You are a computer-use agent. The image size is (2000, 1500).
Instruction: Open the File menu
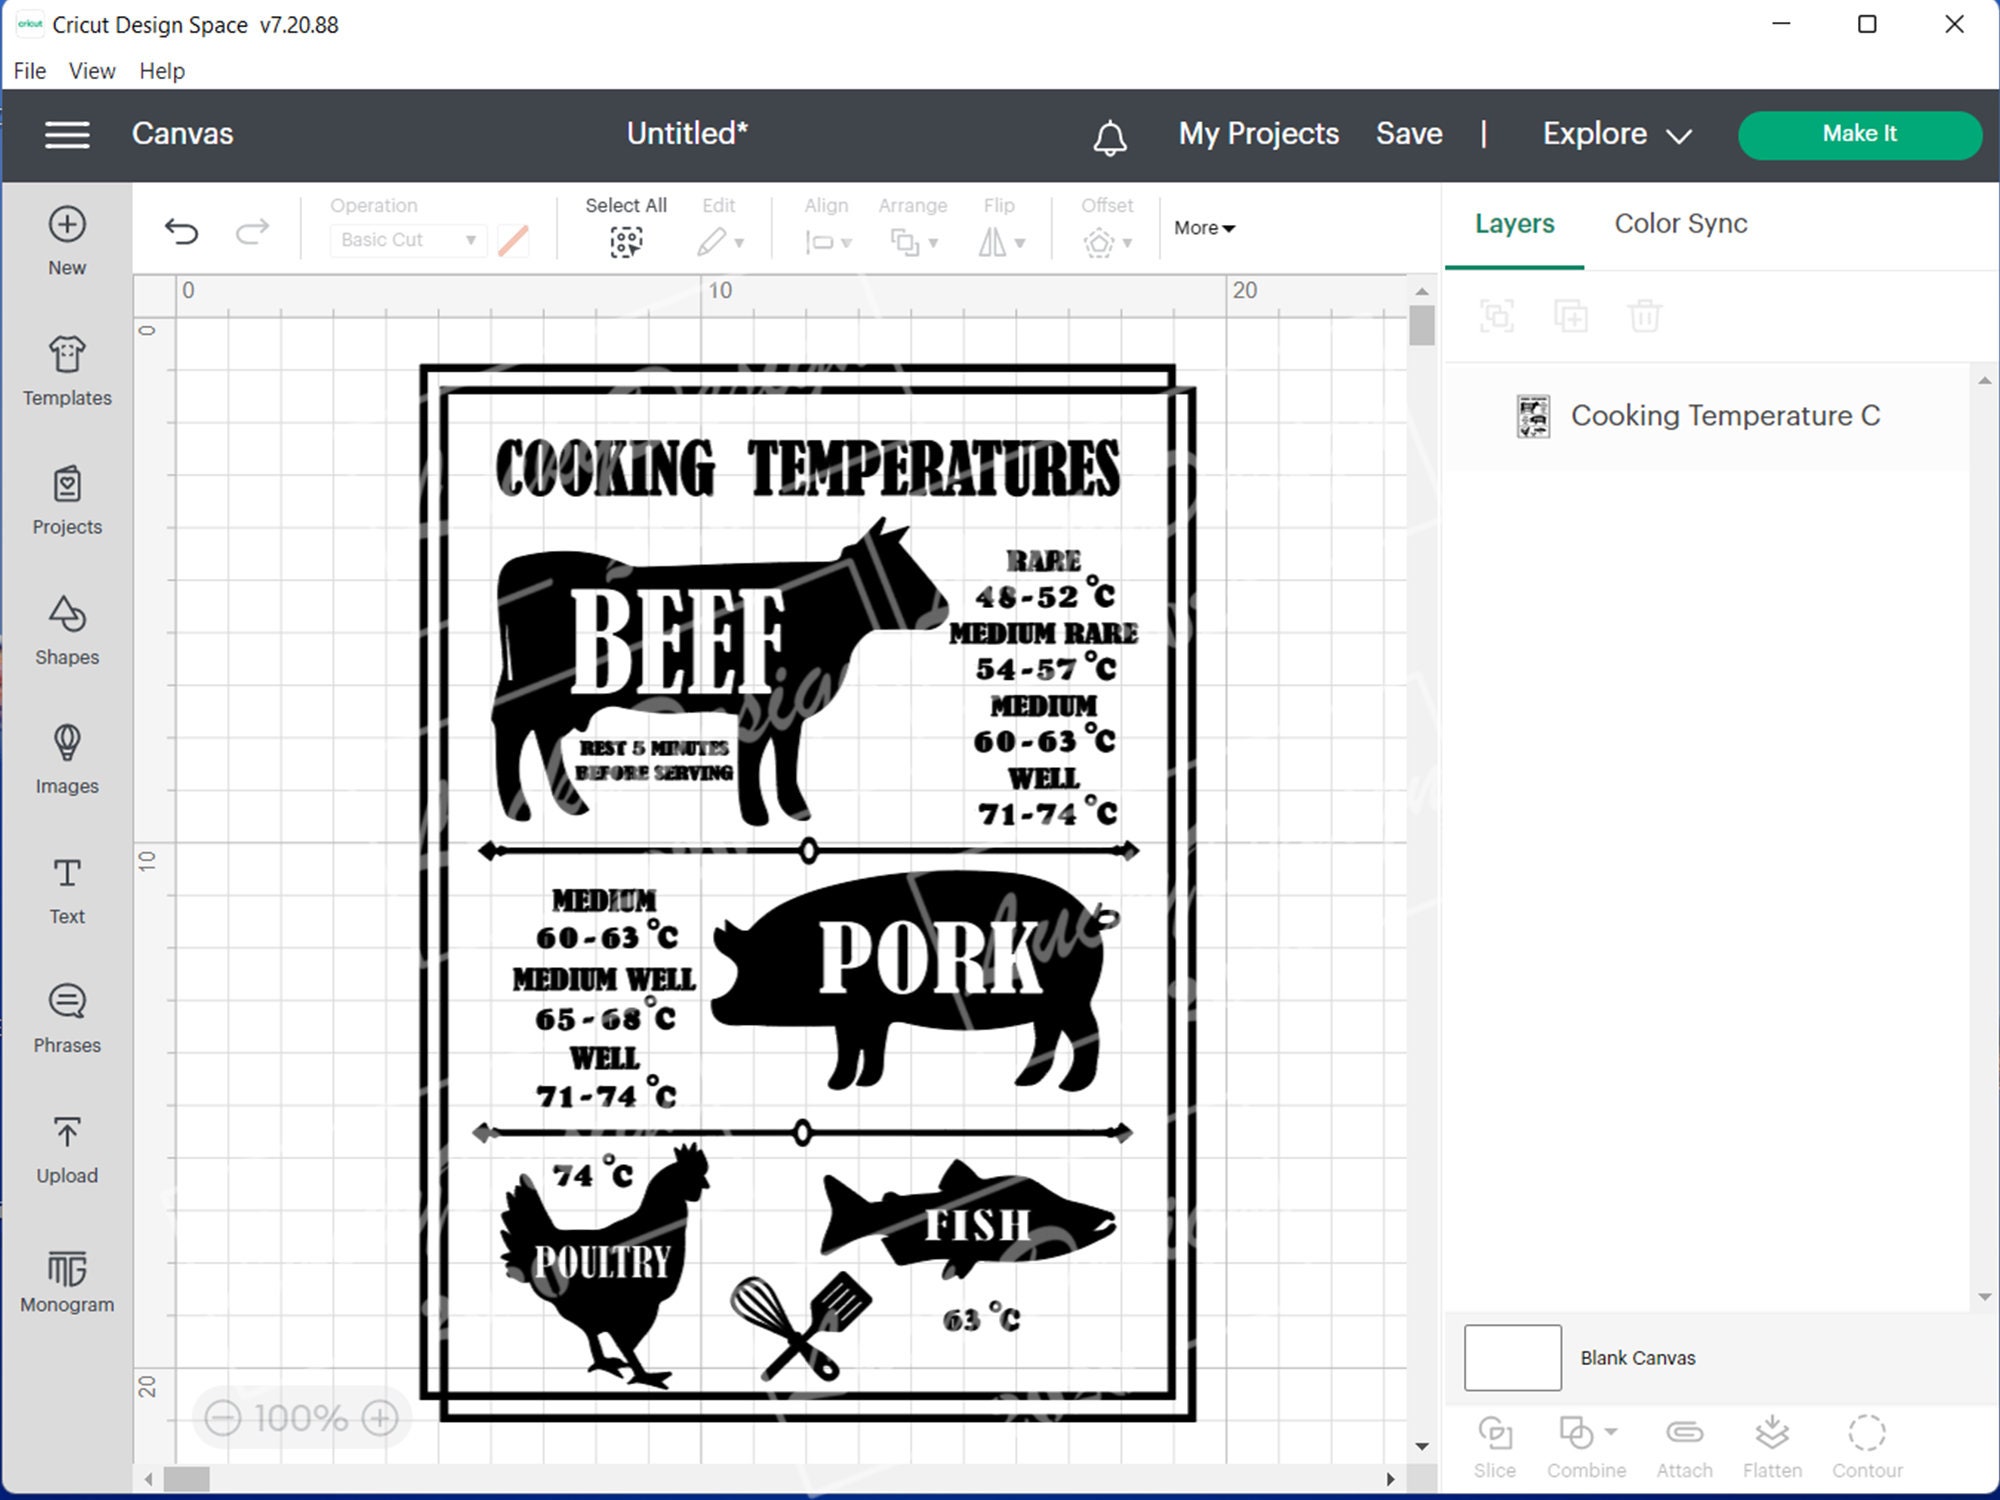click(x=28, y=70)
